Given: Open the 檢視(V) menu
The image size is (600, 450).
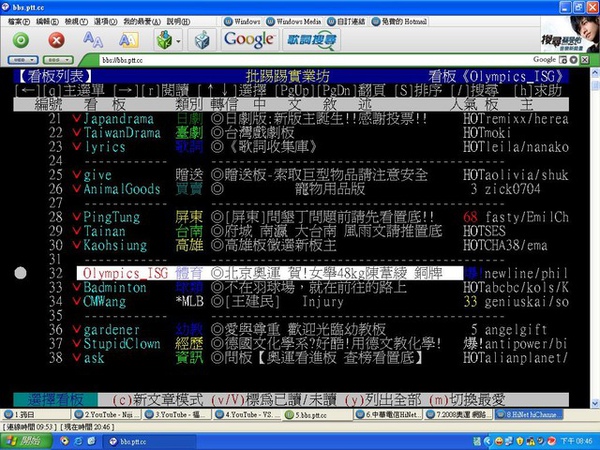Looking at the screenshot, I should (x=76, y=21).
